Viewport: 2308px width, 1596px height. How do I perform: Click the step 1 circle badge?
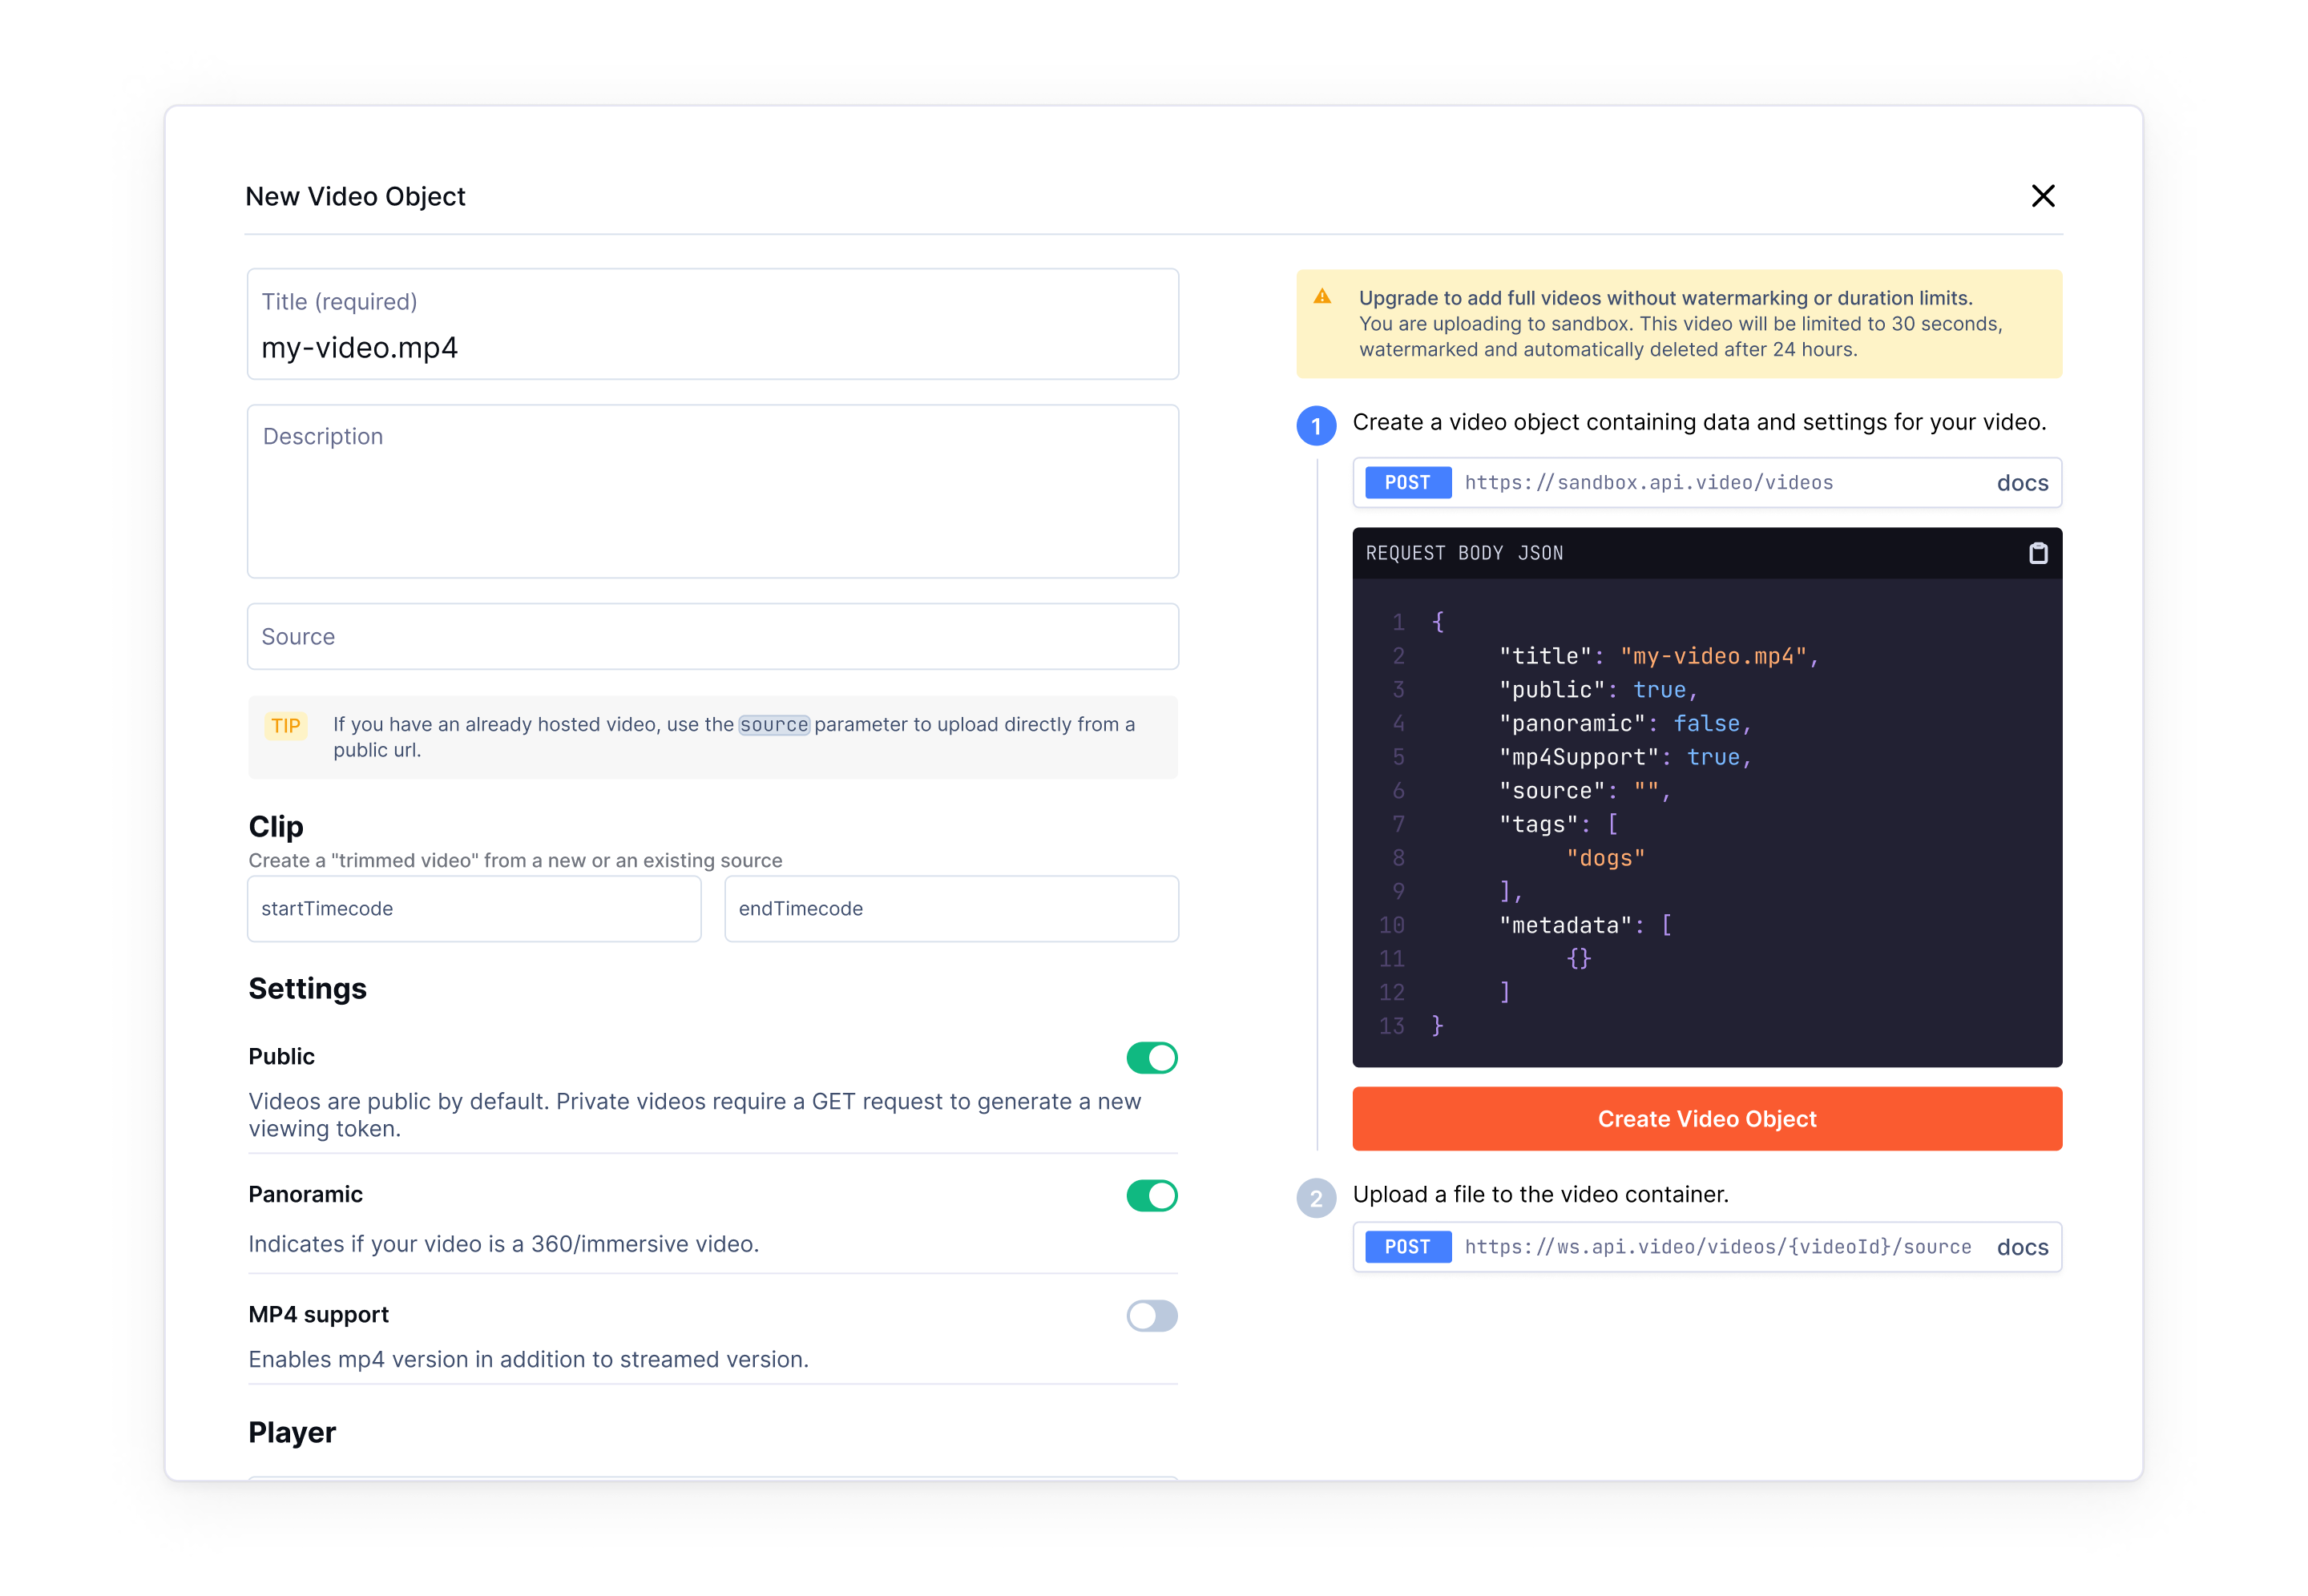1316,425
